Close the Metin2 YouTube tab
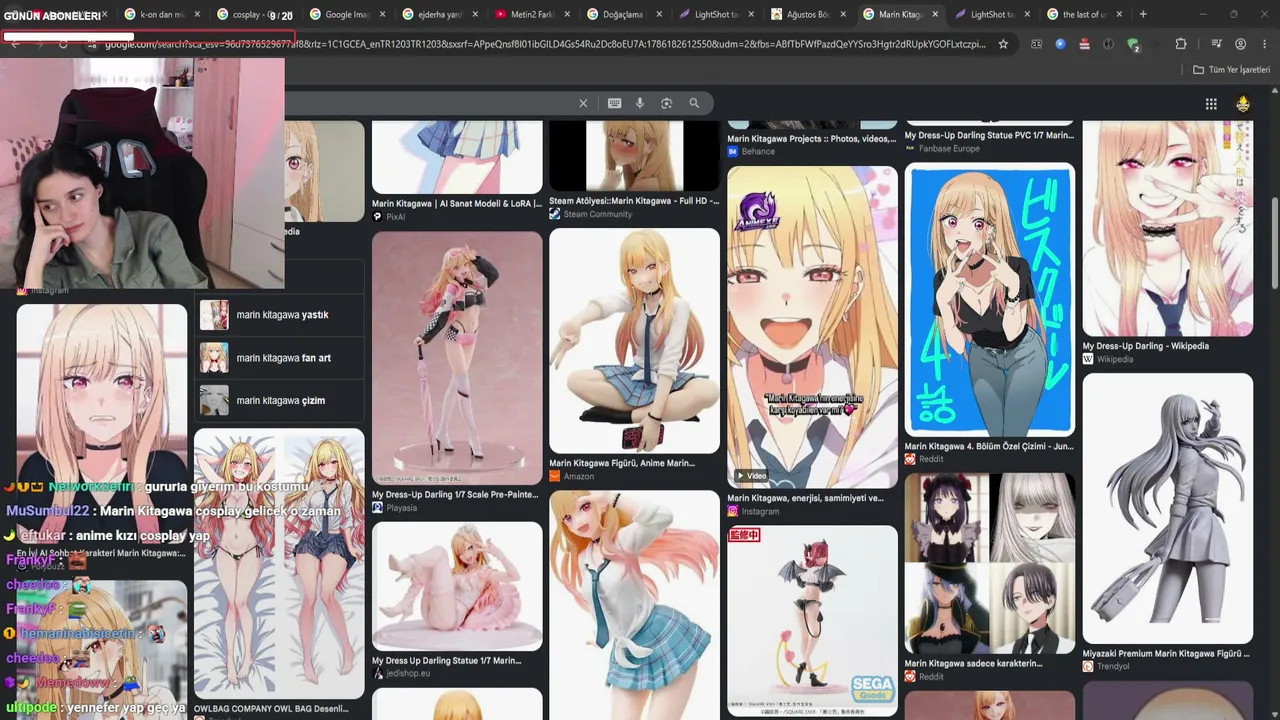The width and height of the screenshot is (1280, 720). click(565, 15)
